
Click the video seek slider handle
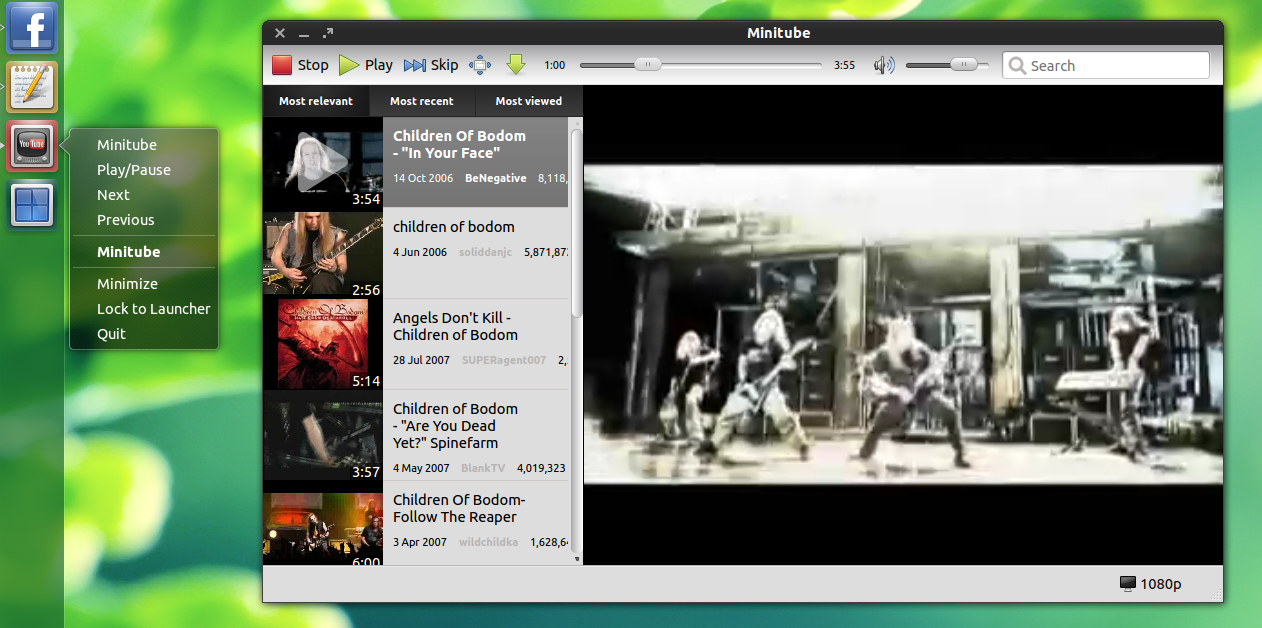pyautogui.click(x=647, y=65)
